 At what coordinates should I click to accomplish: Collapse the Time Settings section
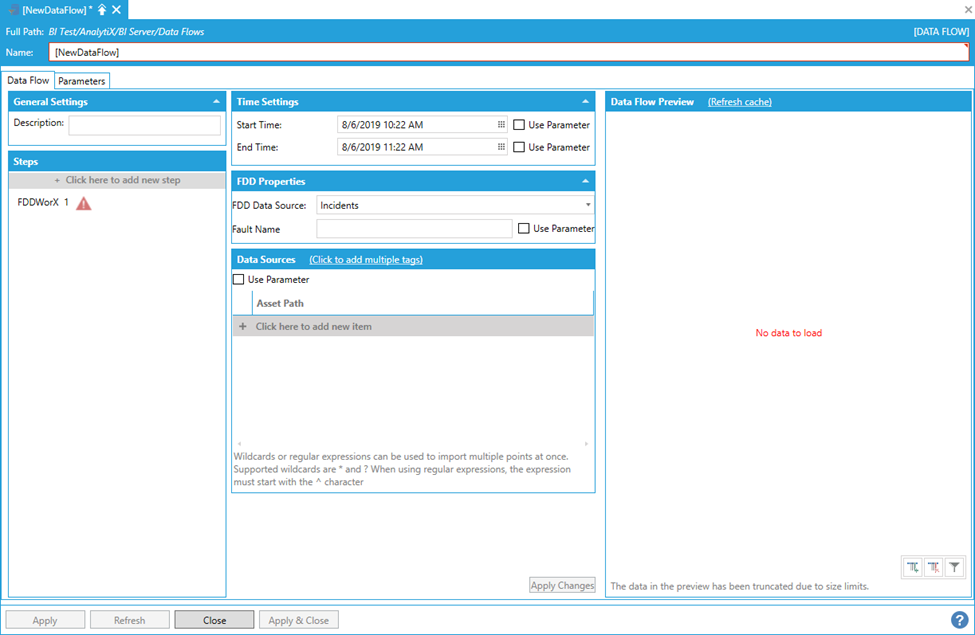point(585,102)
